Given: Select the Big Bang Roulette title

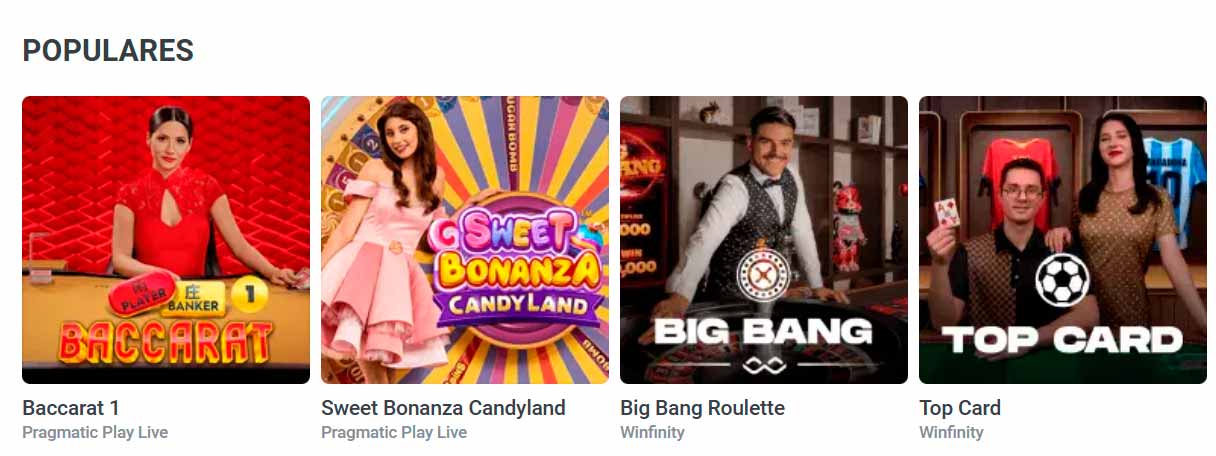Looking at the screenshot, I should tap(702, 408).
